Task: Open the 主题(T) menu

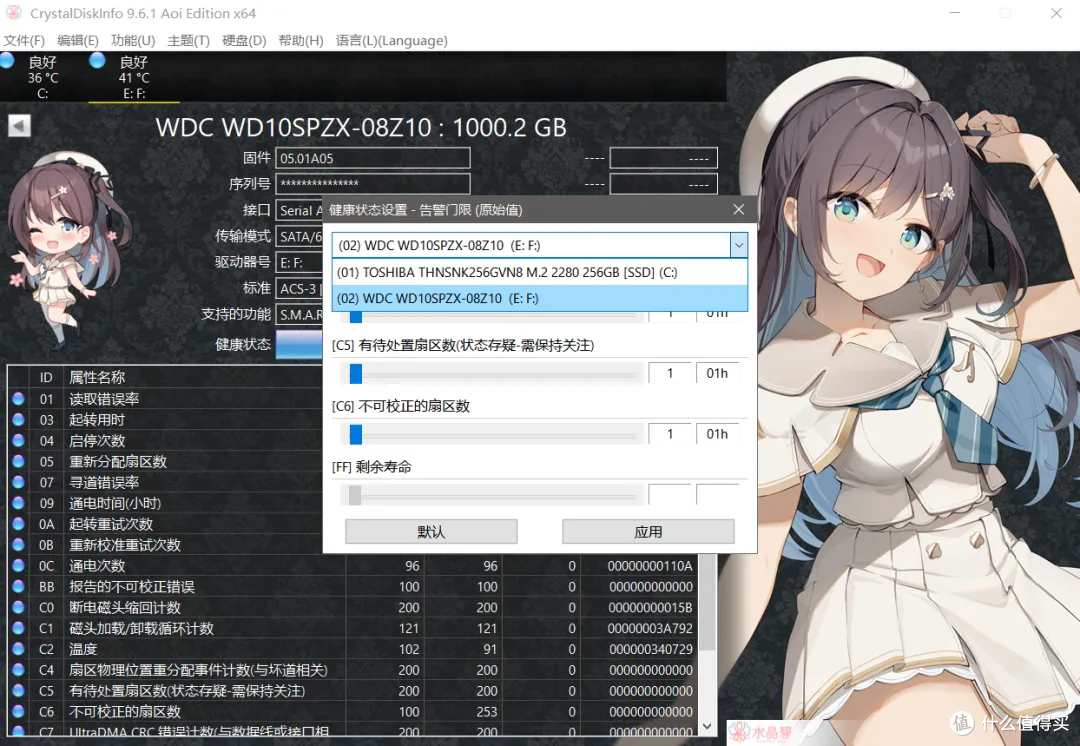Action: [188, 41]
